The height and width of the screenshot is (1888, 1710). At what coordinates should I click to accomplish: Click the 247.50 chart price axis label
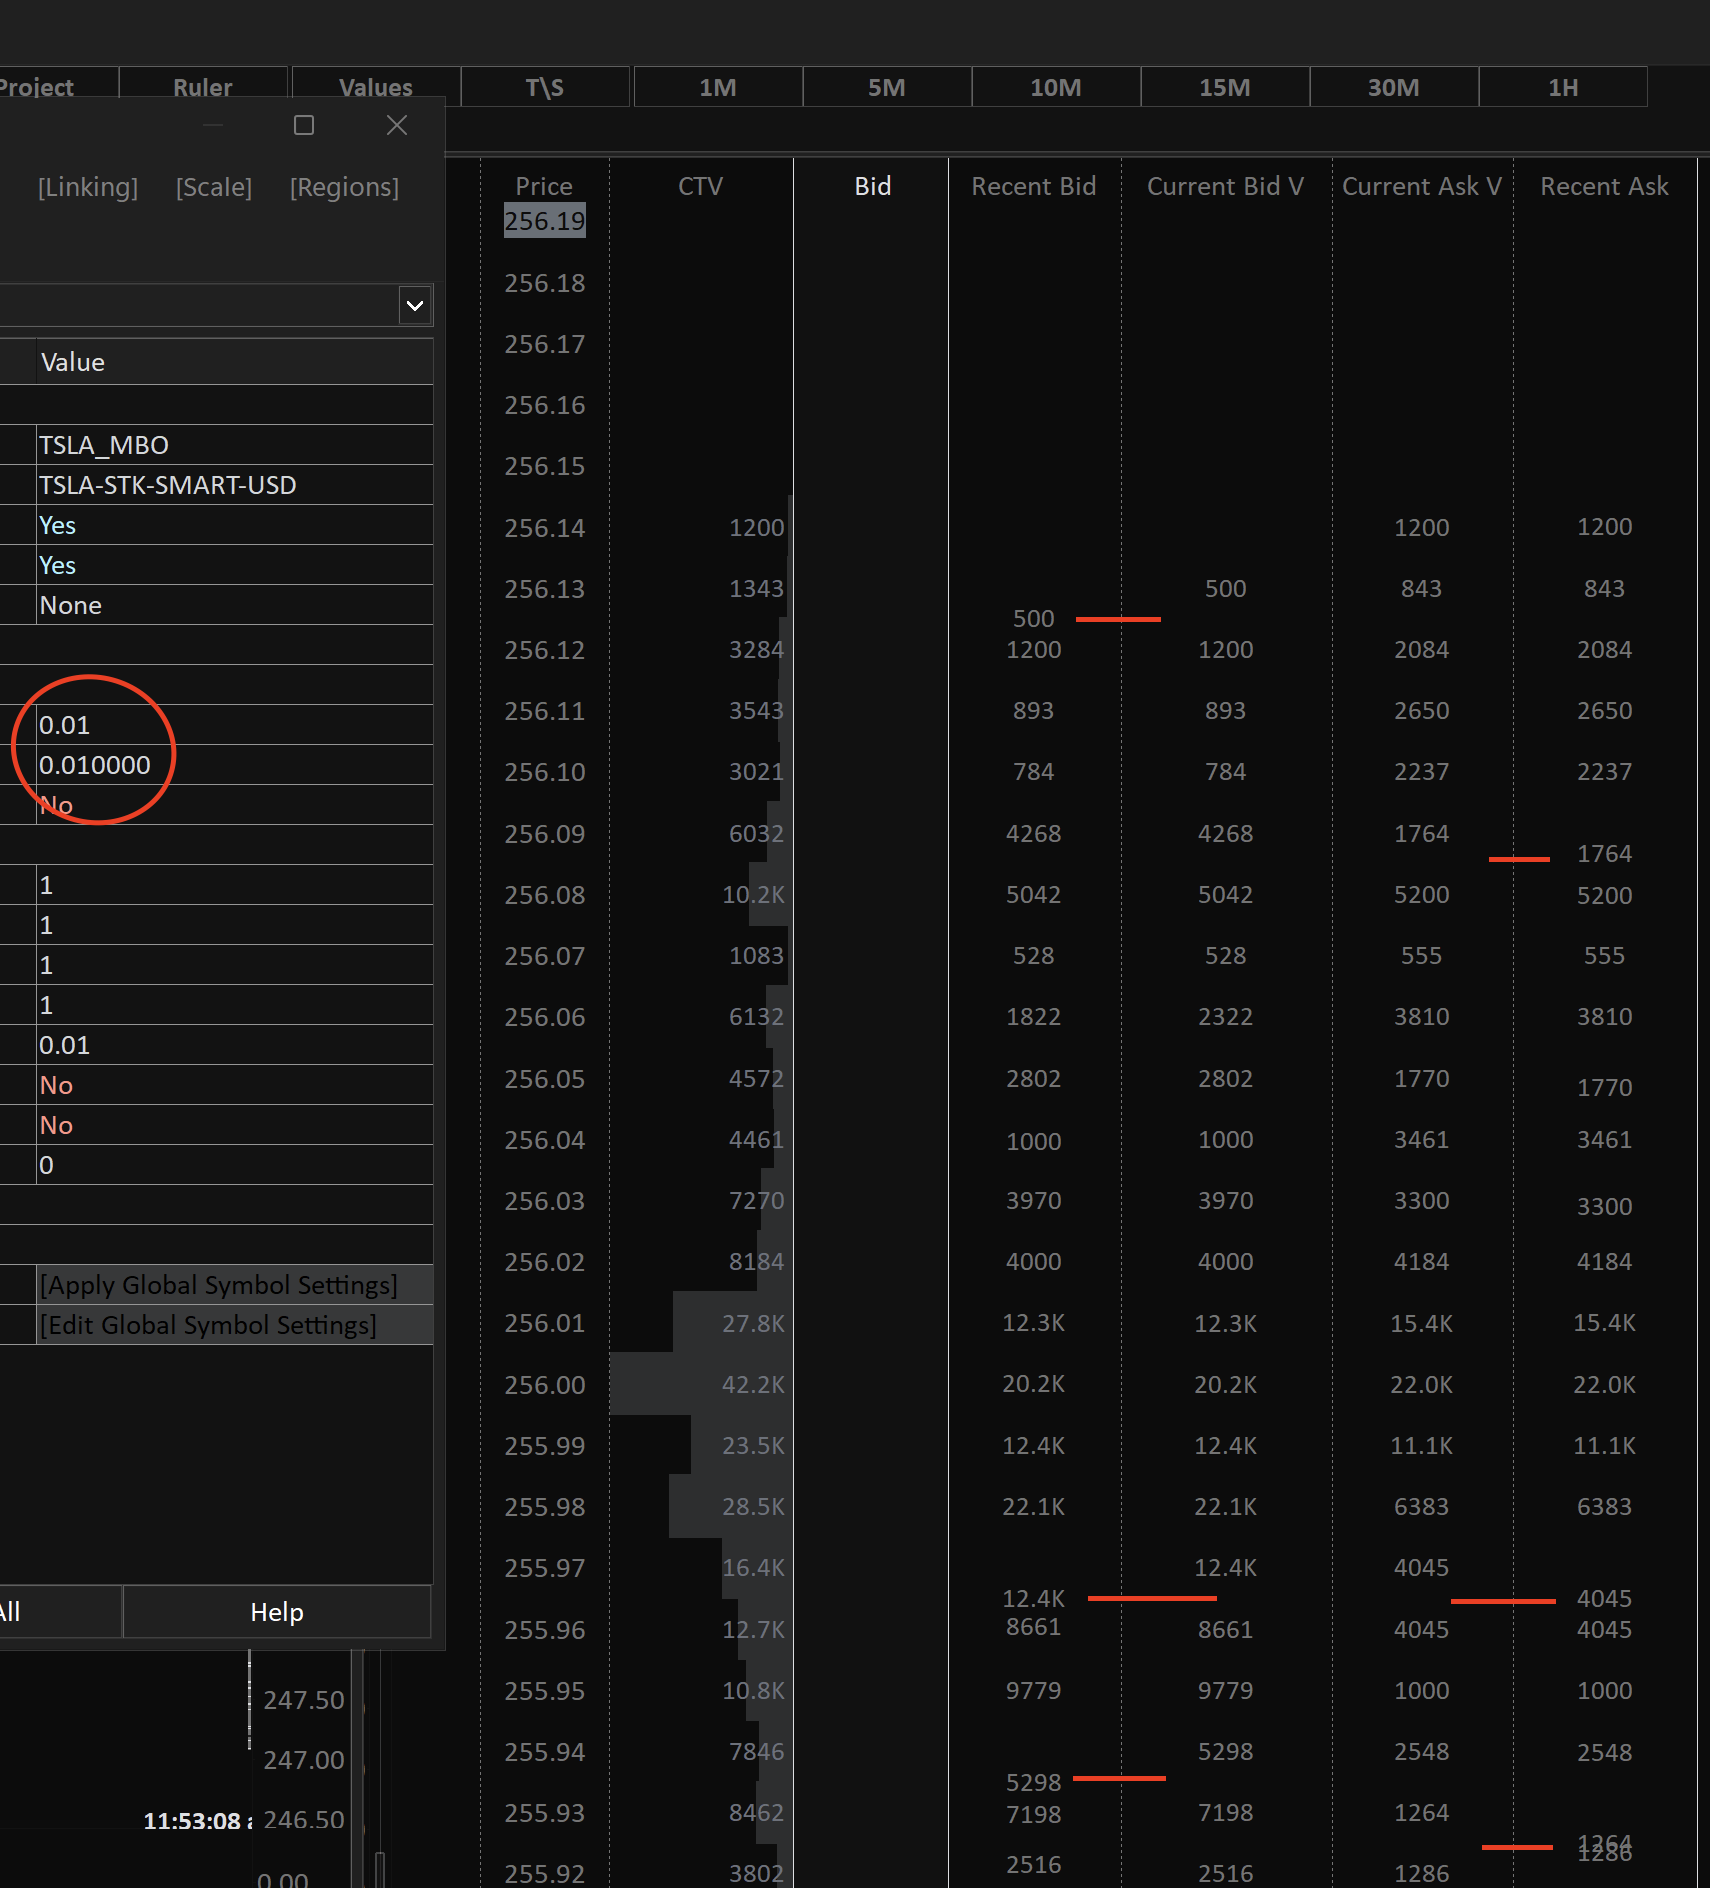304,1700
